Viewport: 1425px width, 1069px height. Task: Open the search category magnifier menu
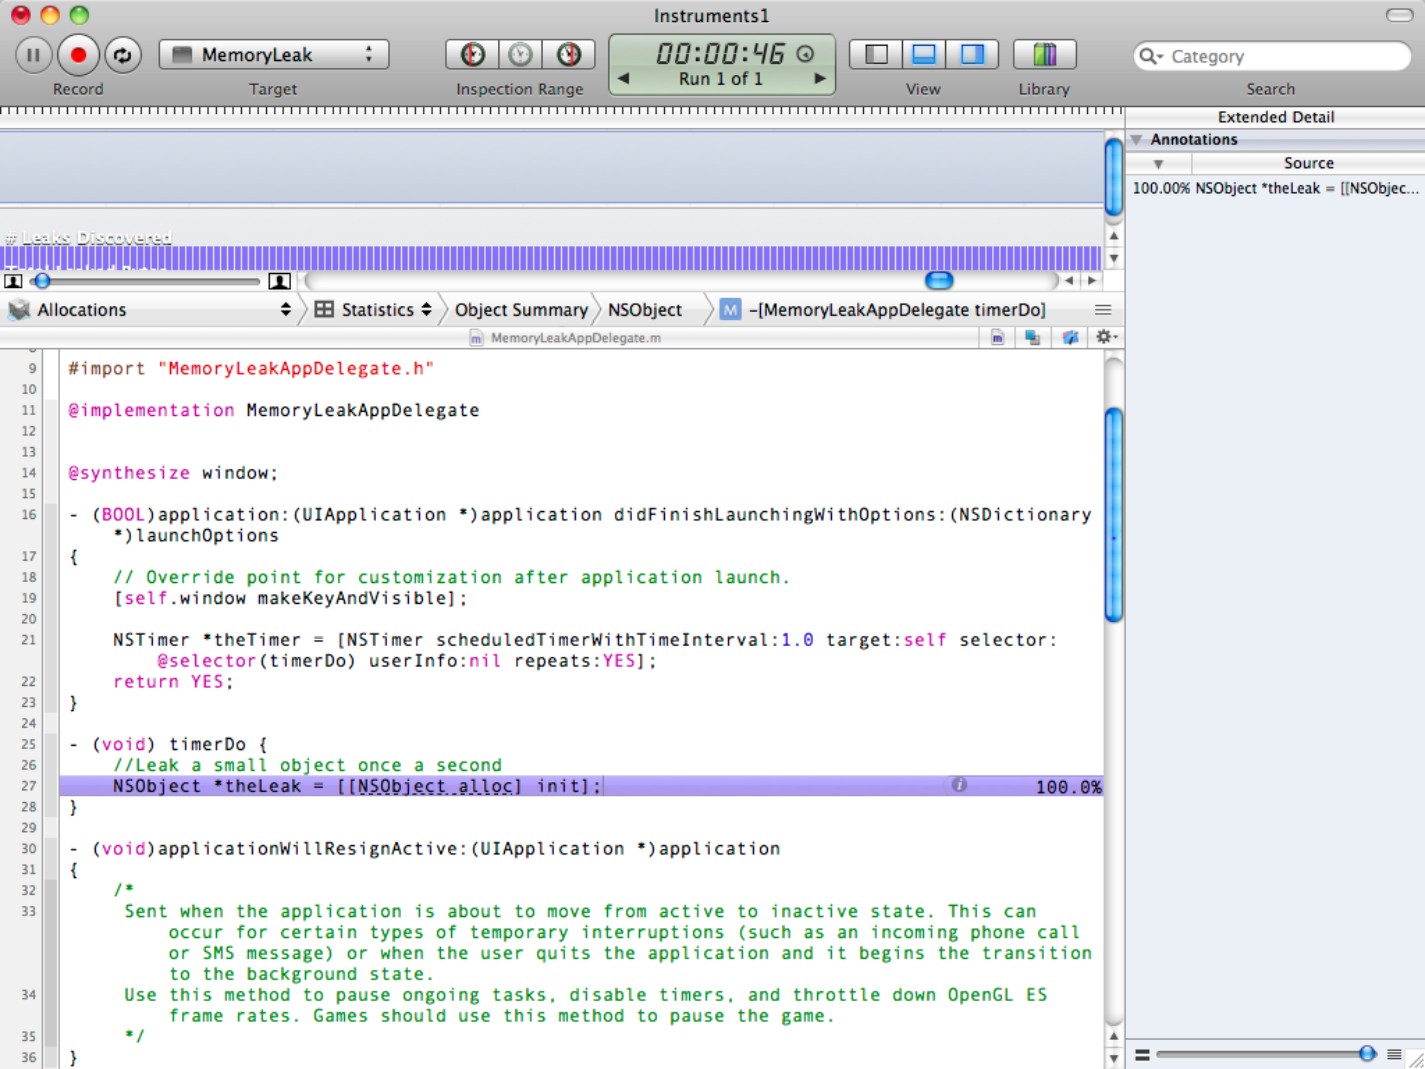pyautogui.click(x=1151, y=57)
